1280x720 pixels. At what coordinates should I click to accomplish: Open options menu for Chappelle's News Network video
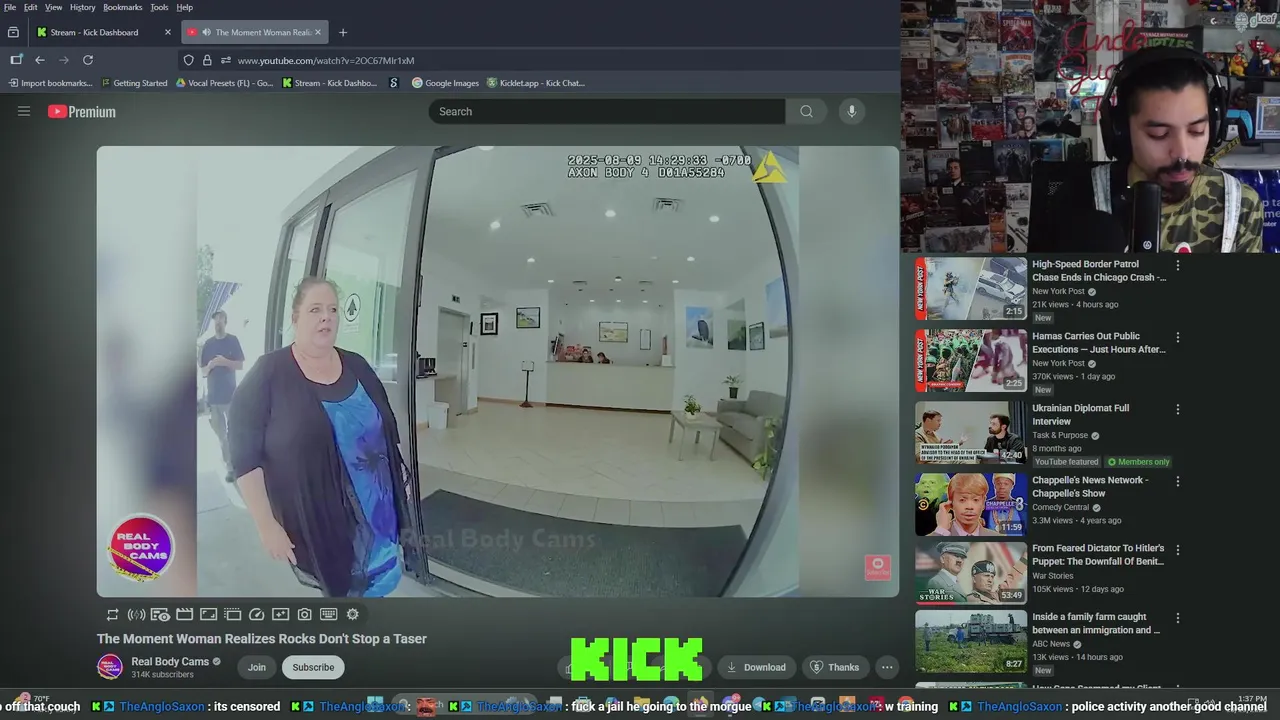tap(1178, 481)
